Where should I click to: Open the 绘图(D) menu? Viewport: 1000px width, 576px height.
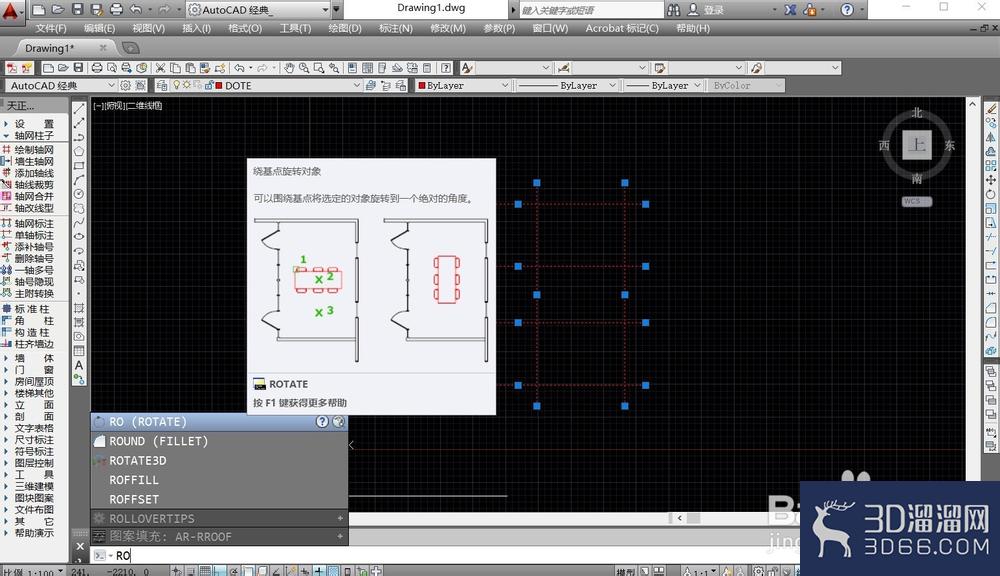[344, 28]
